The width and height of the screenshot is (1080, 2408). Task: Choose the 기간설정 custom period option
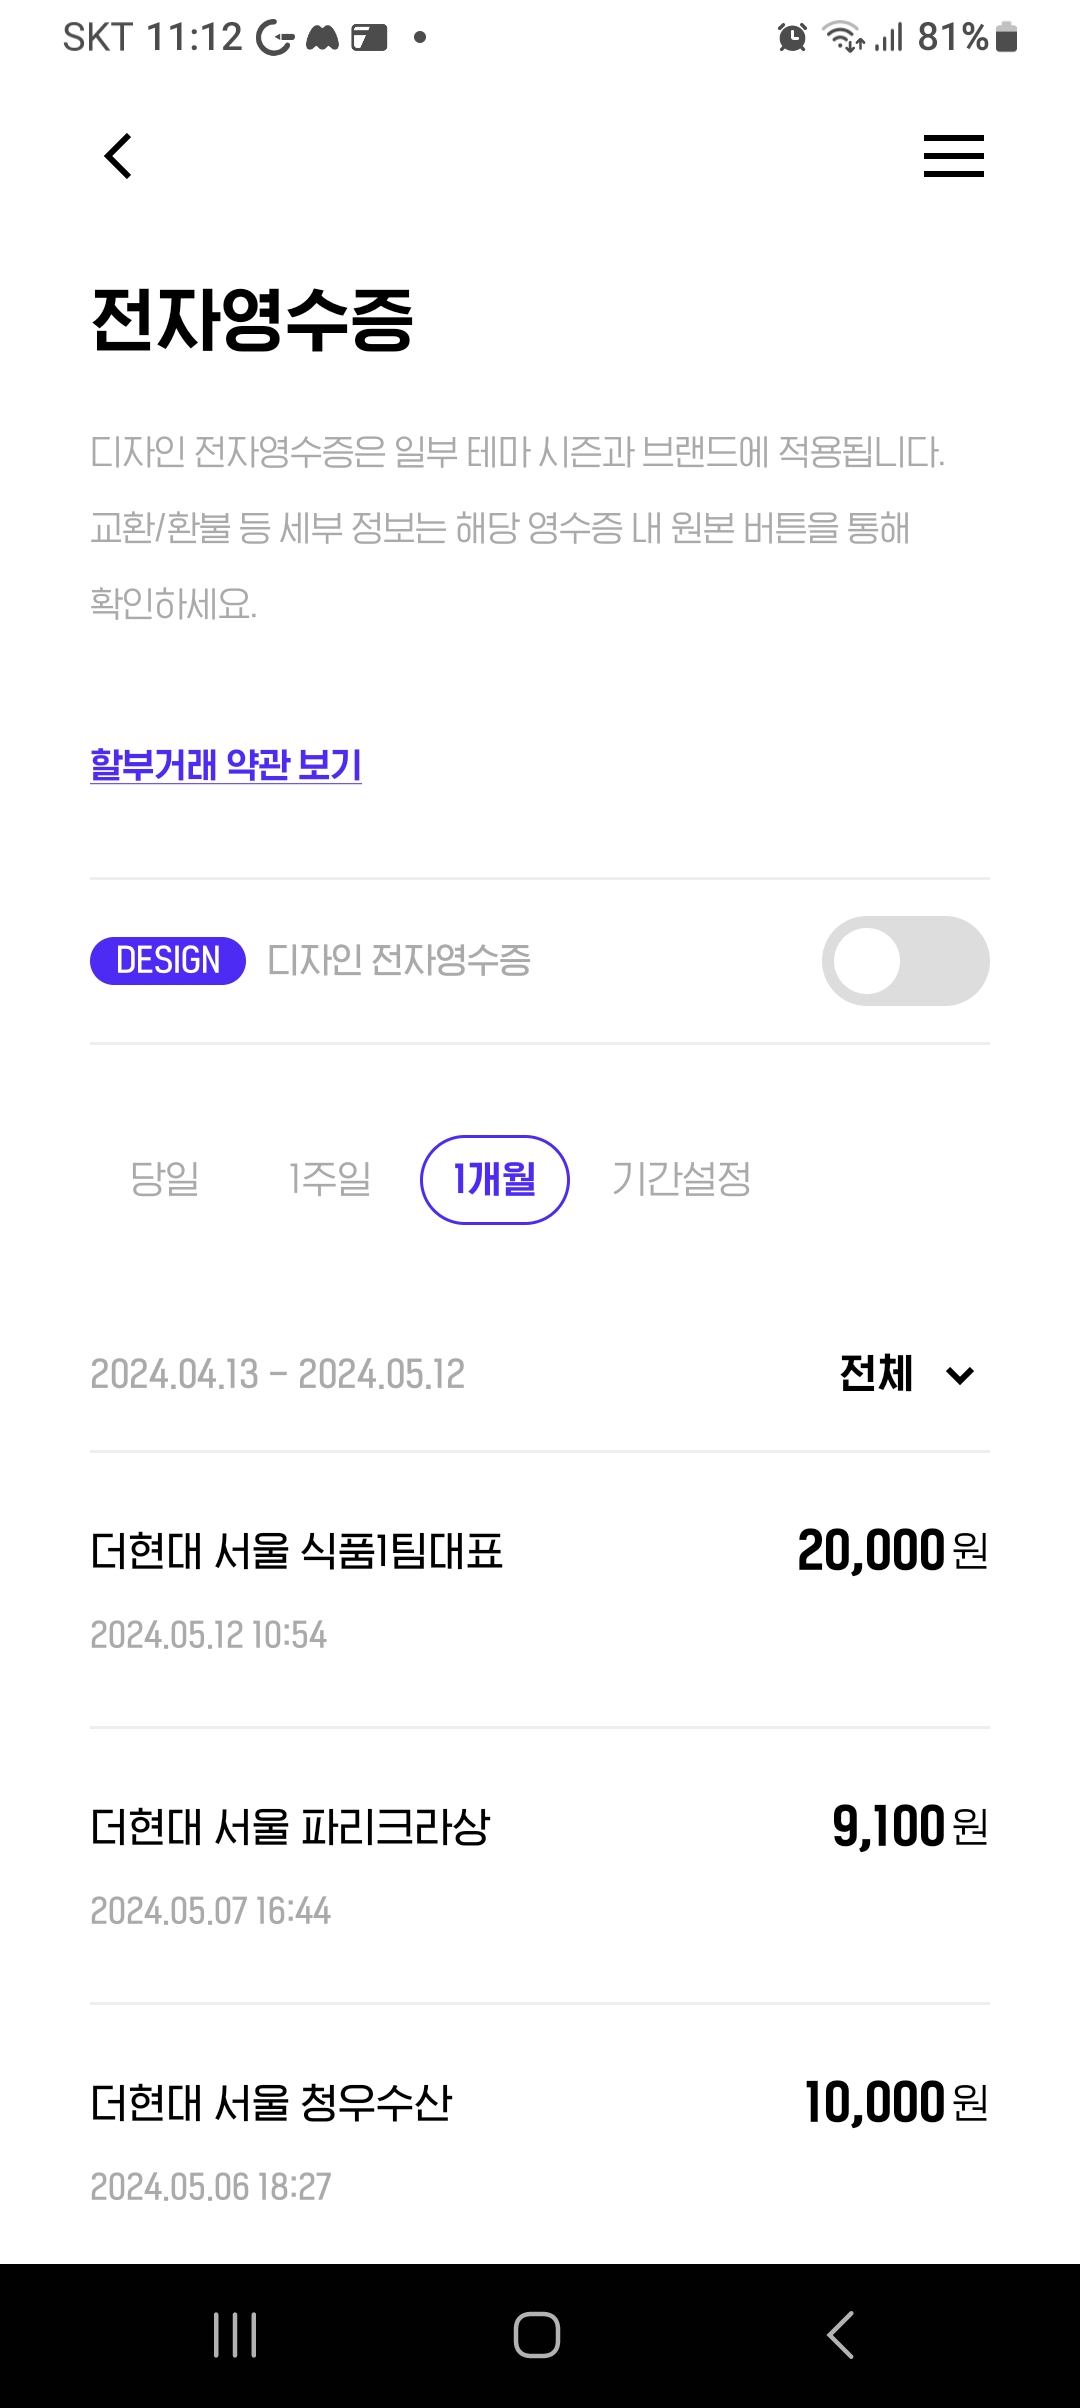pos(681,1180)
